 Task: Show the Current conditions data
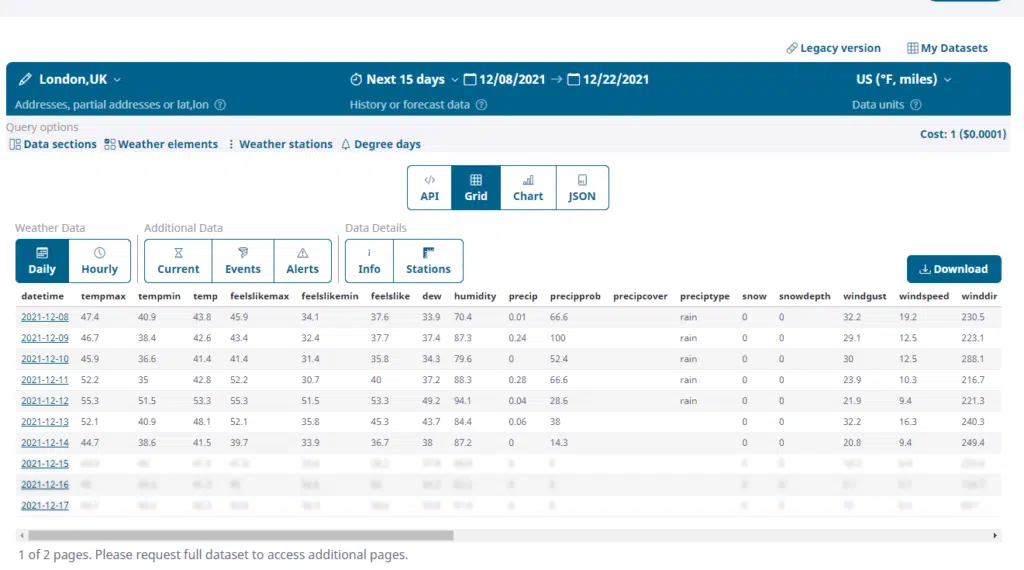point(178,260)
